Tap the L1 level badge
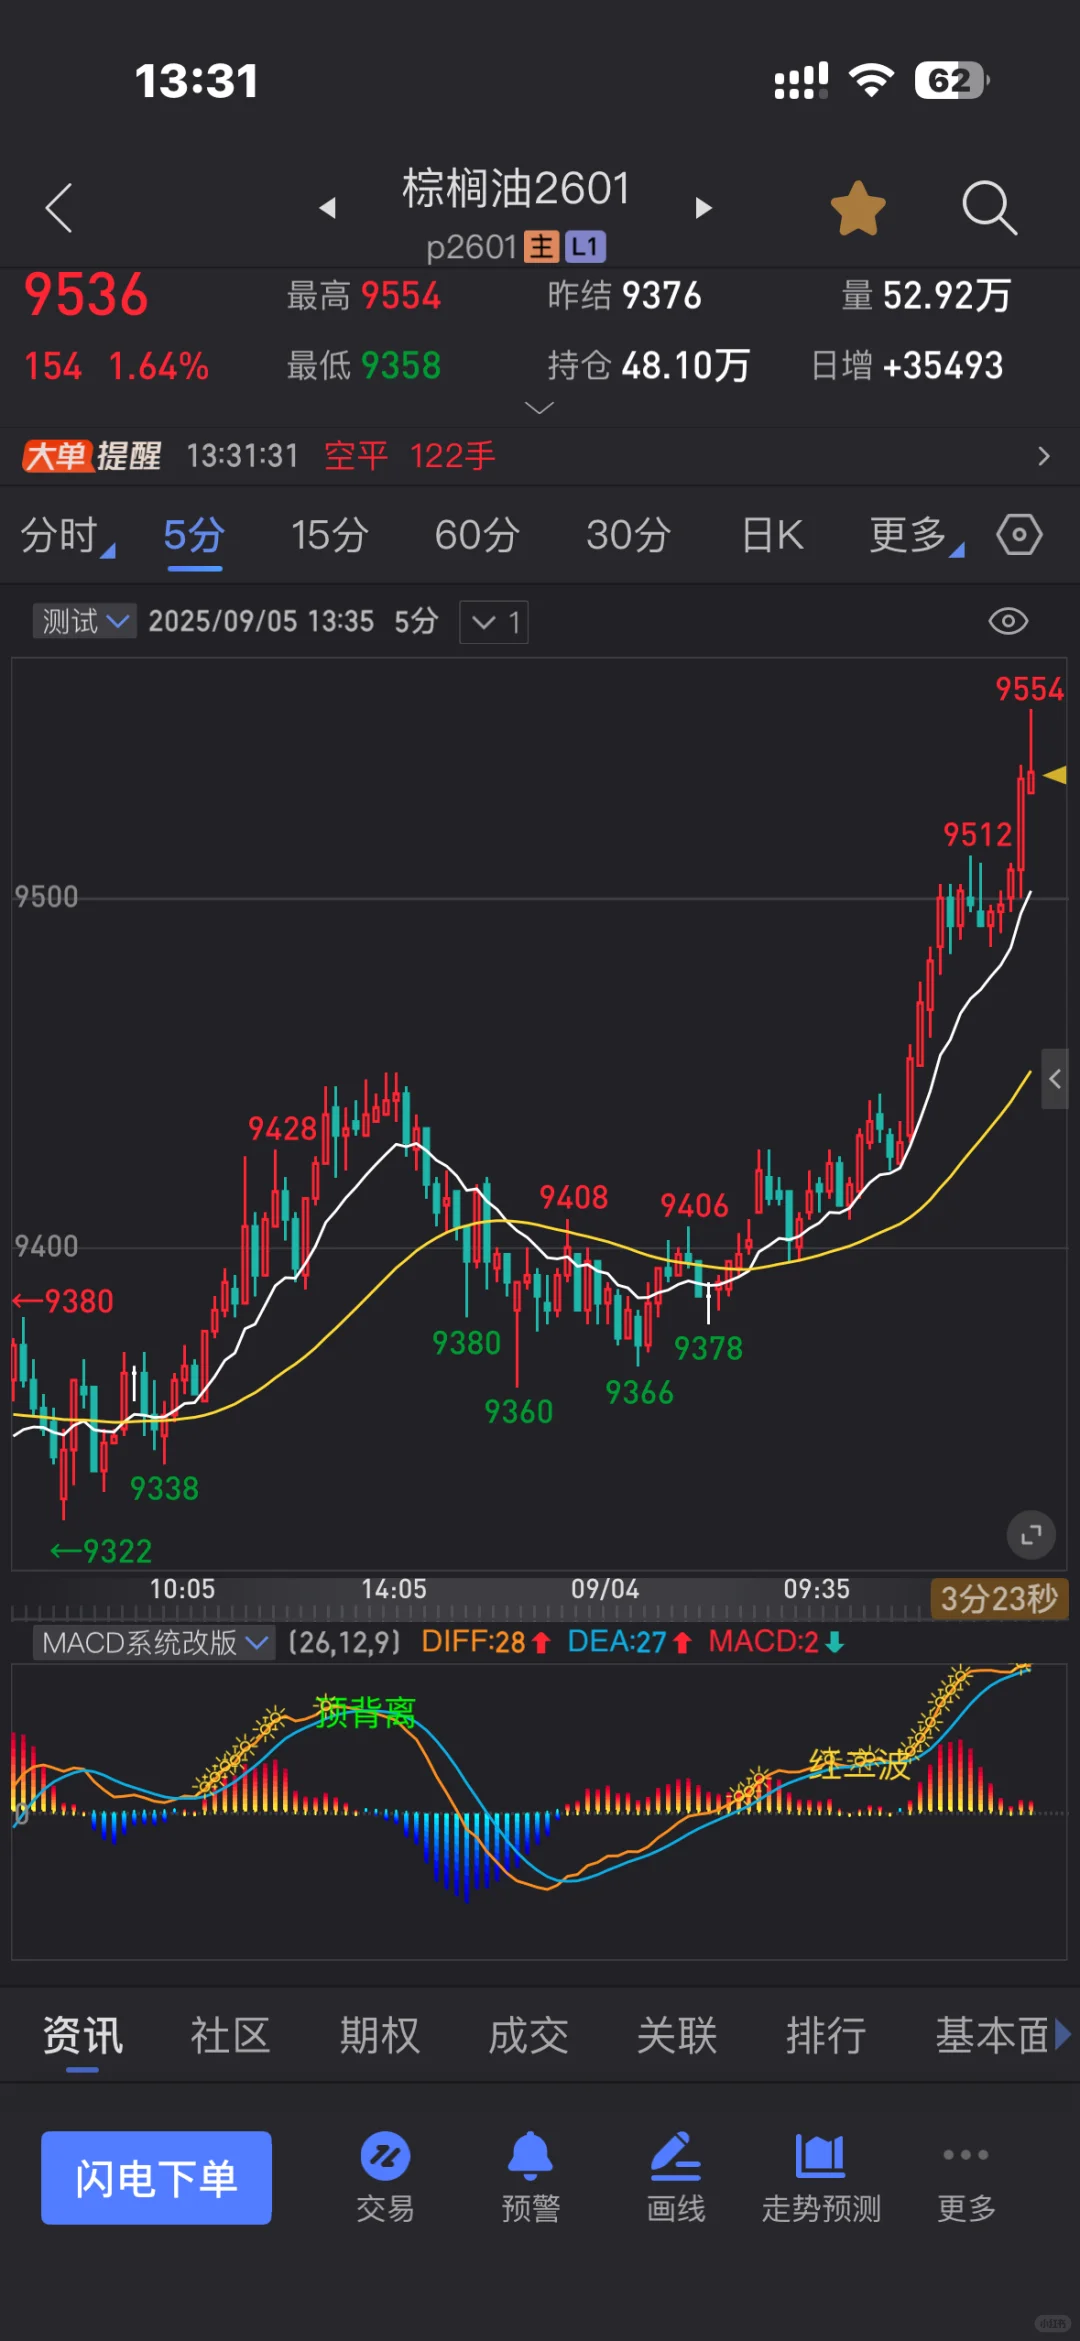 pyautogui.click(x=585, y=247)
